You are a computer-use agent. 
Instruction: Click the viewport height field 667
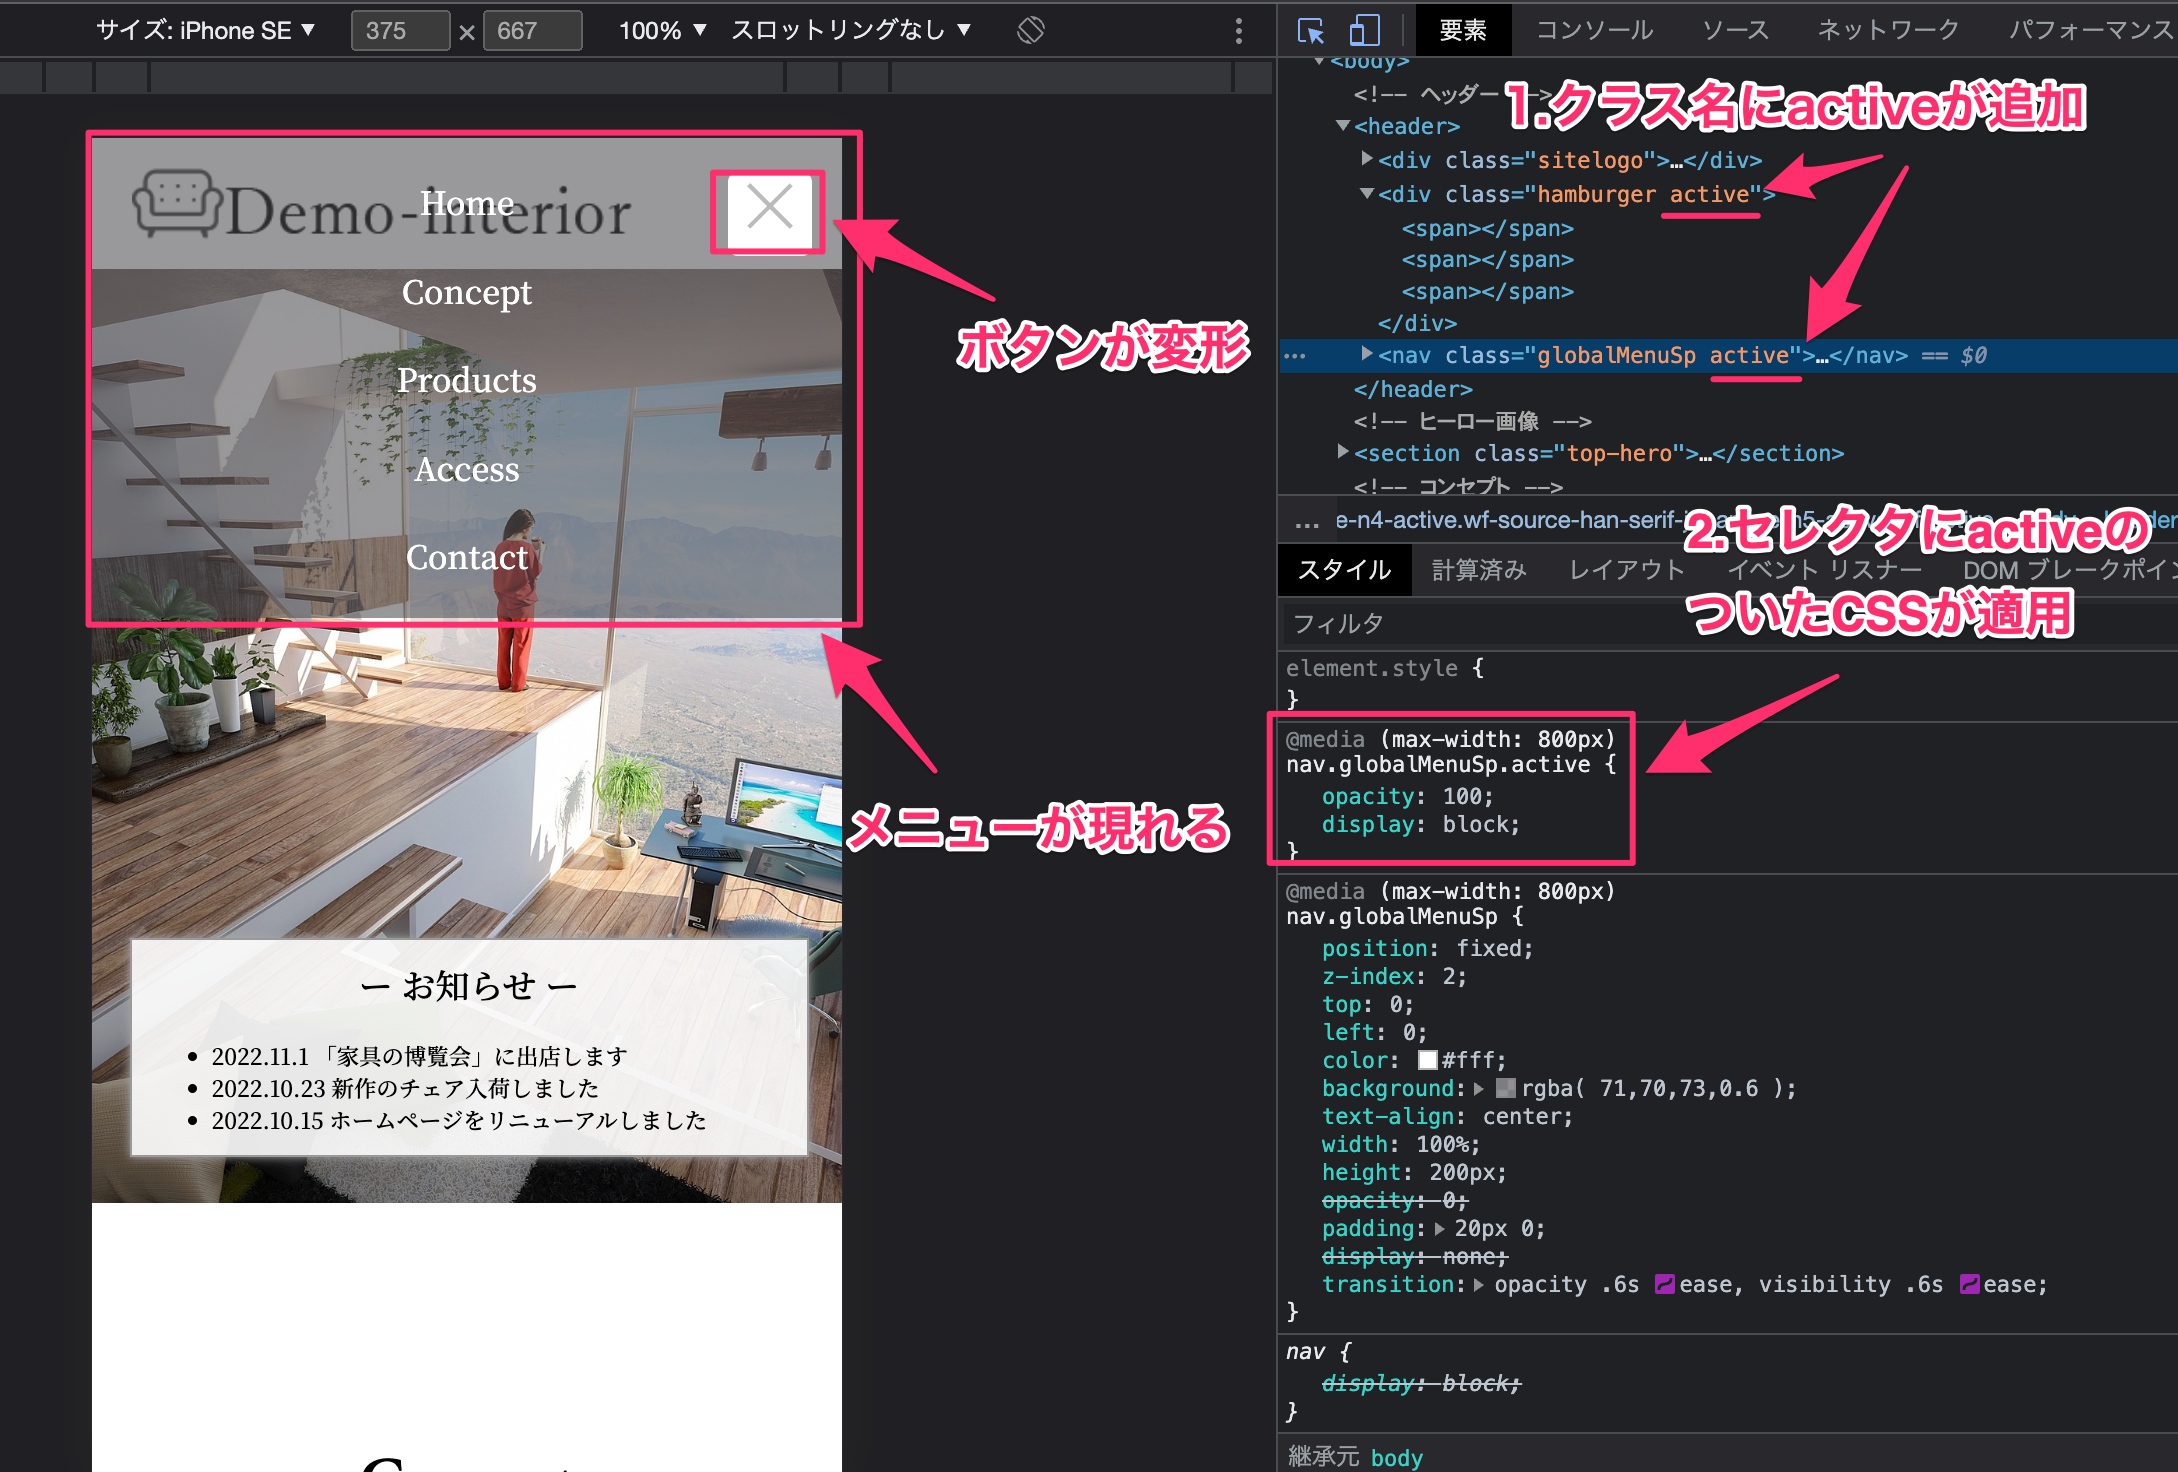point(532,30)
